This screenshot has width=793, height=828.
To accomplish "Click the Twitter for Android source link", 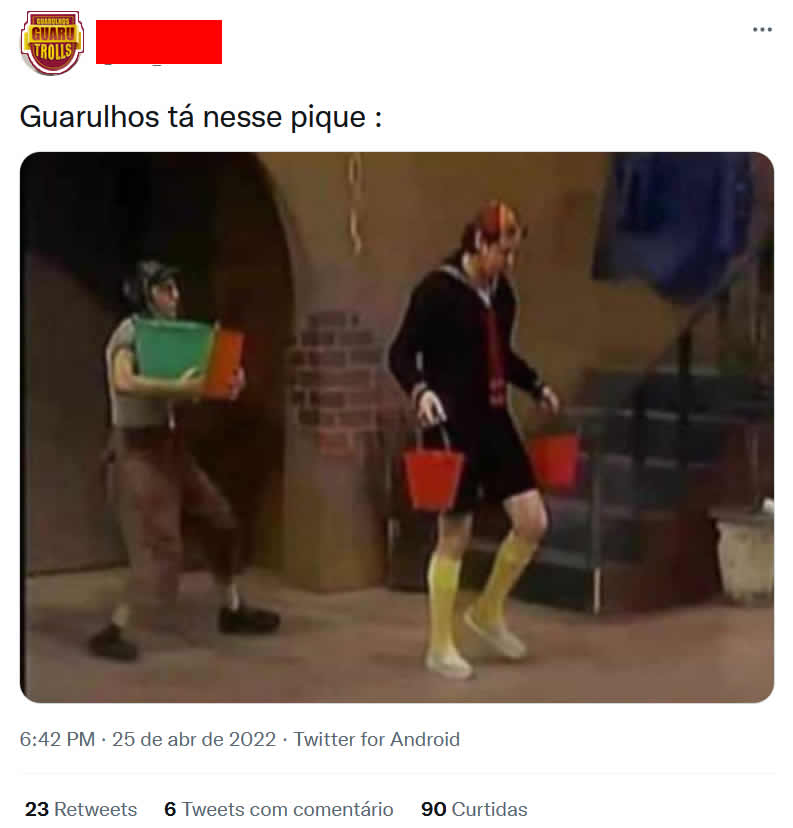I will tap(376, 739).
